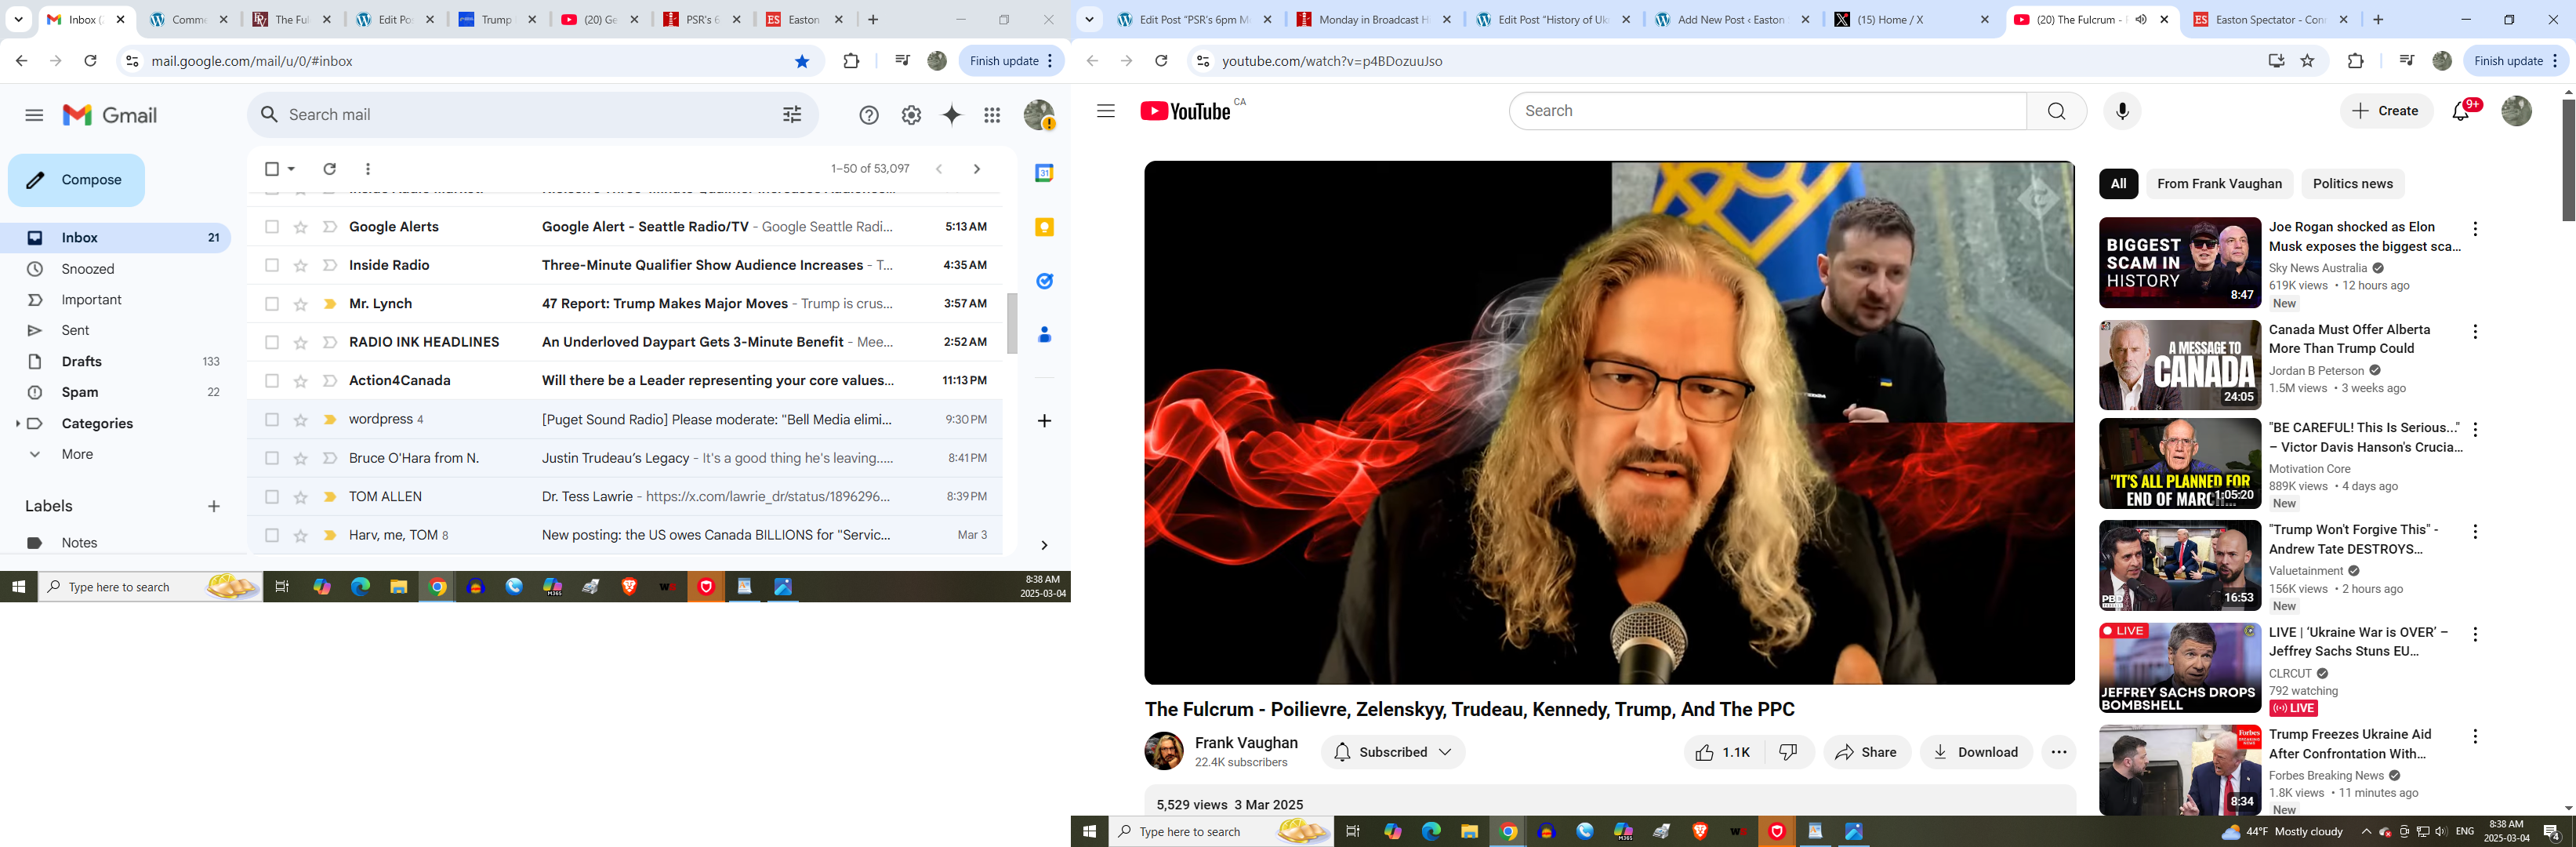Viewport: 2576px width, 847px height.
Task: Click the Gemini sparkle icon in Gmail
Action: point(951,115)
